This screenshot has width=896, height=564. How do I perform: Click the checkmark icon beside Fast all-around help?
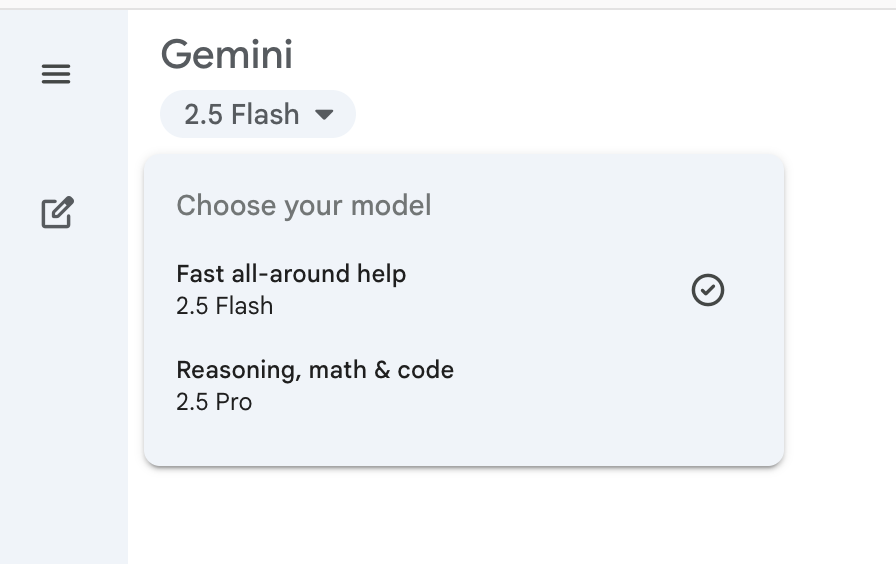(708, 290)
